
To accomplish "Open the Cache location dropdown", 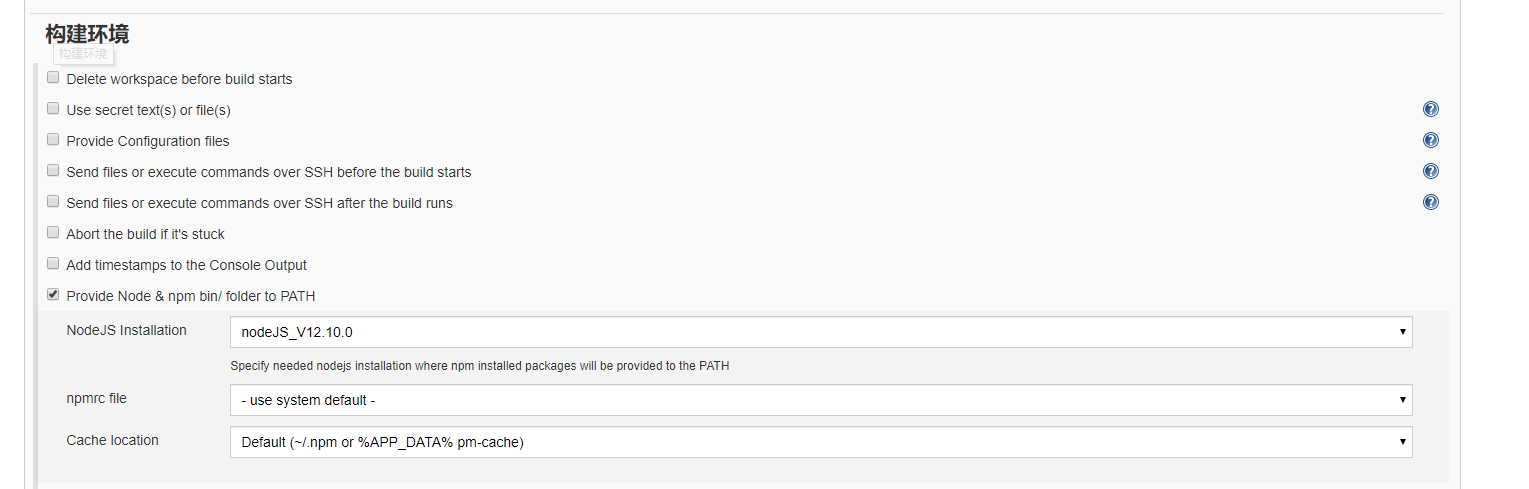I will (820, 442).
